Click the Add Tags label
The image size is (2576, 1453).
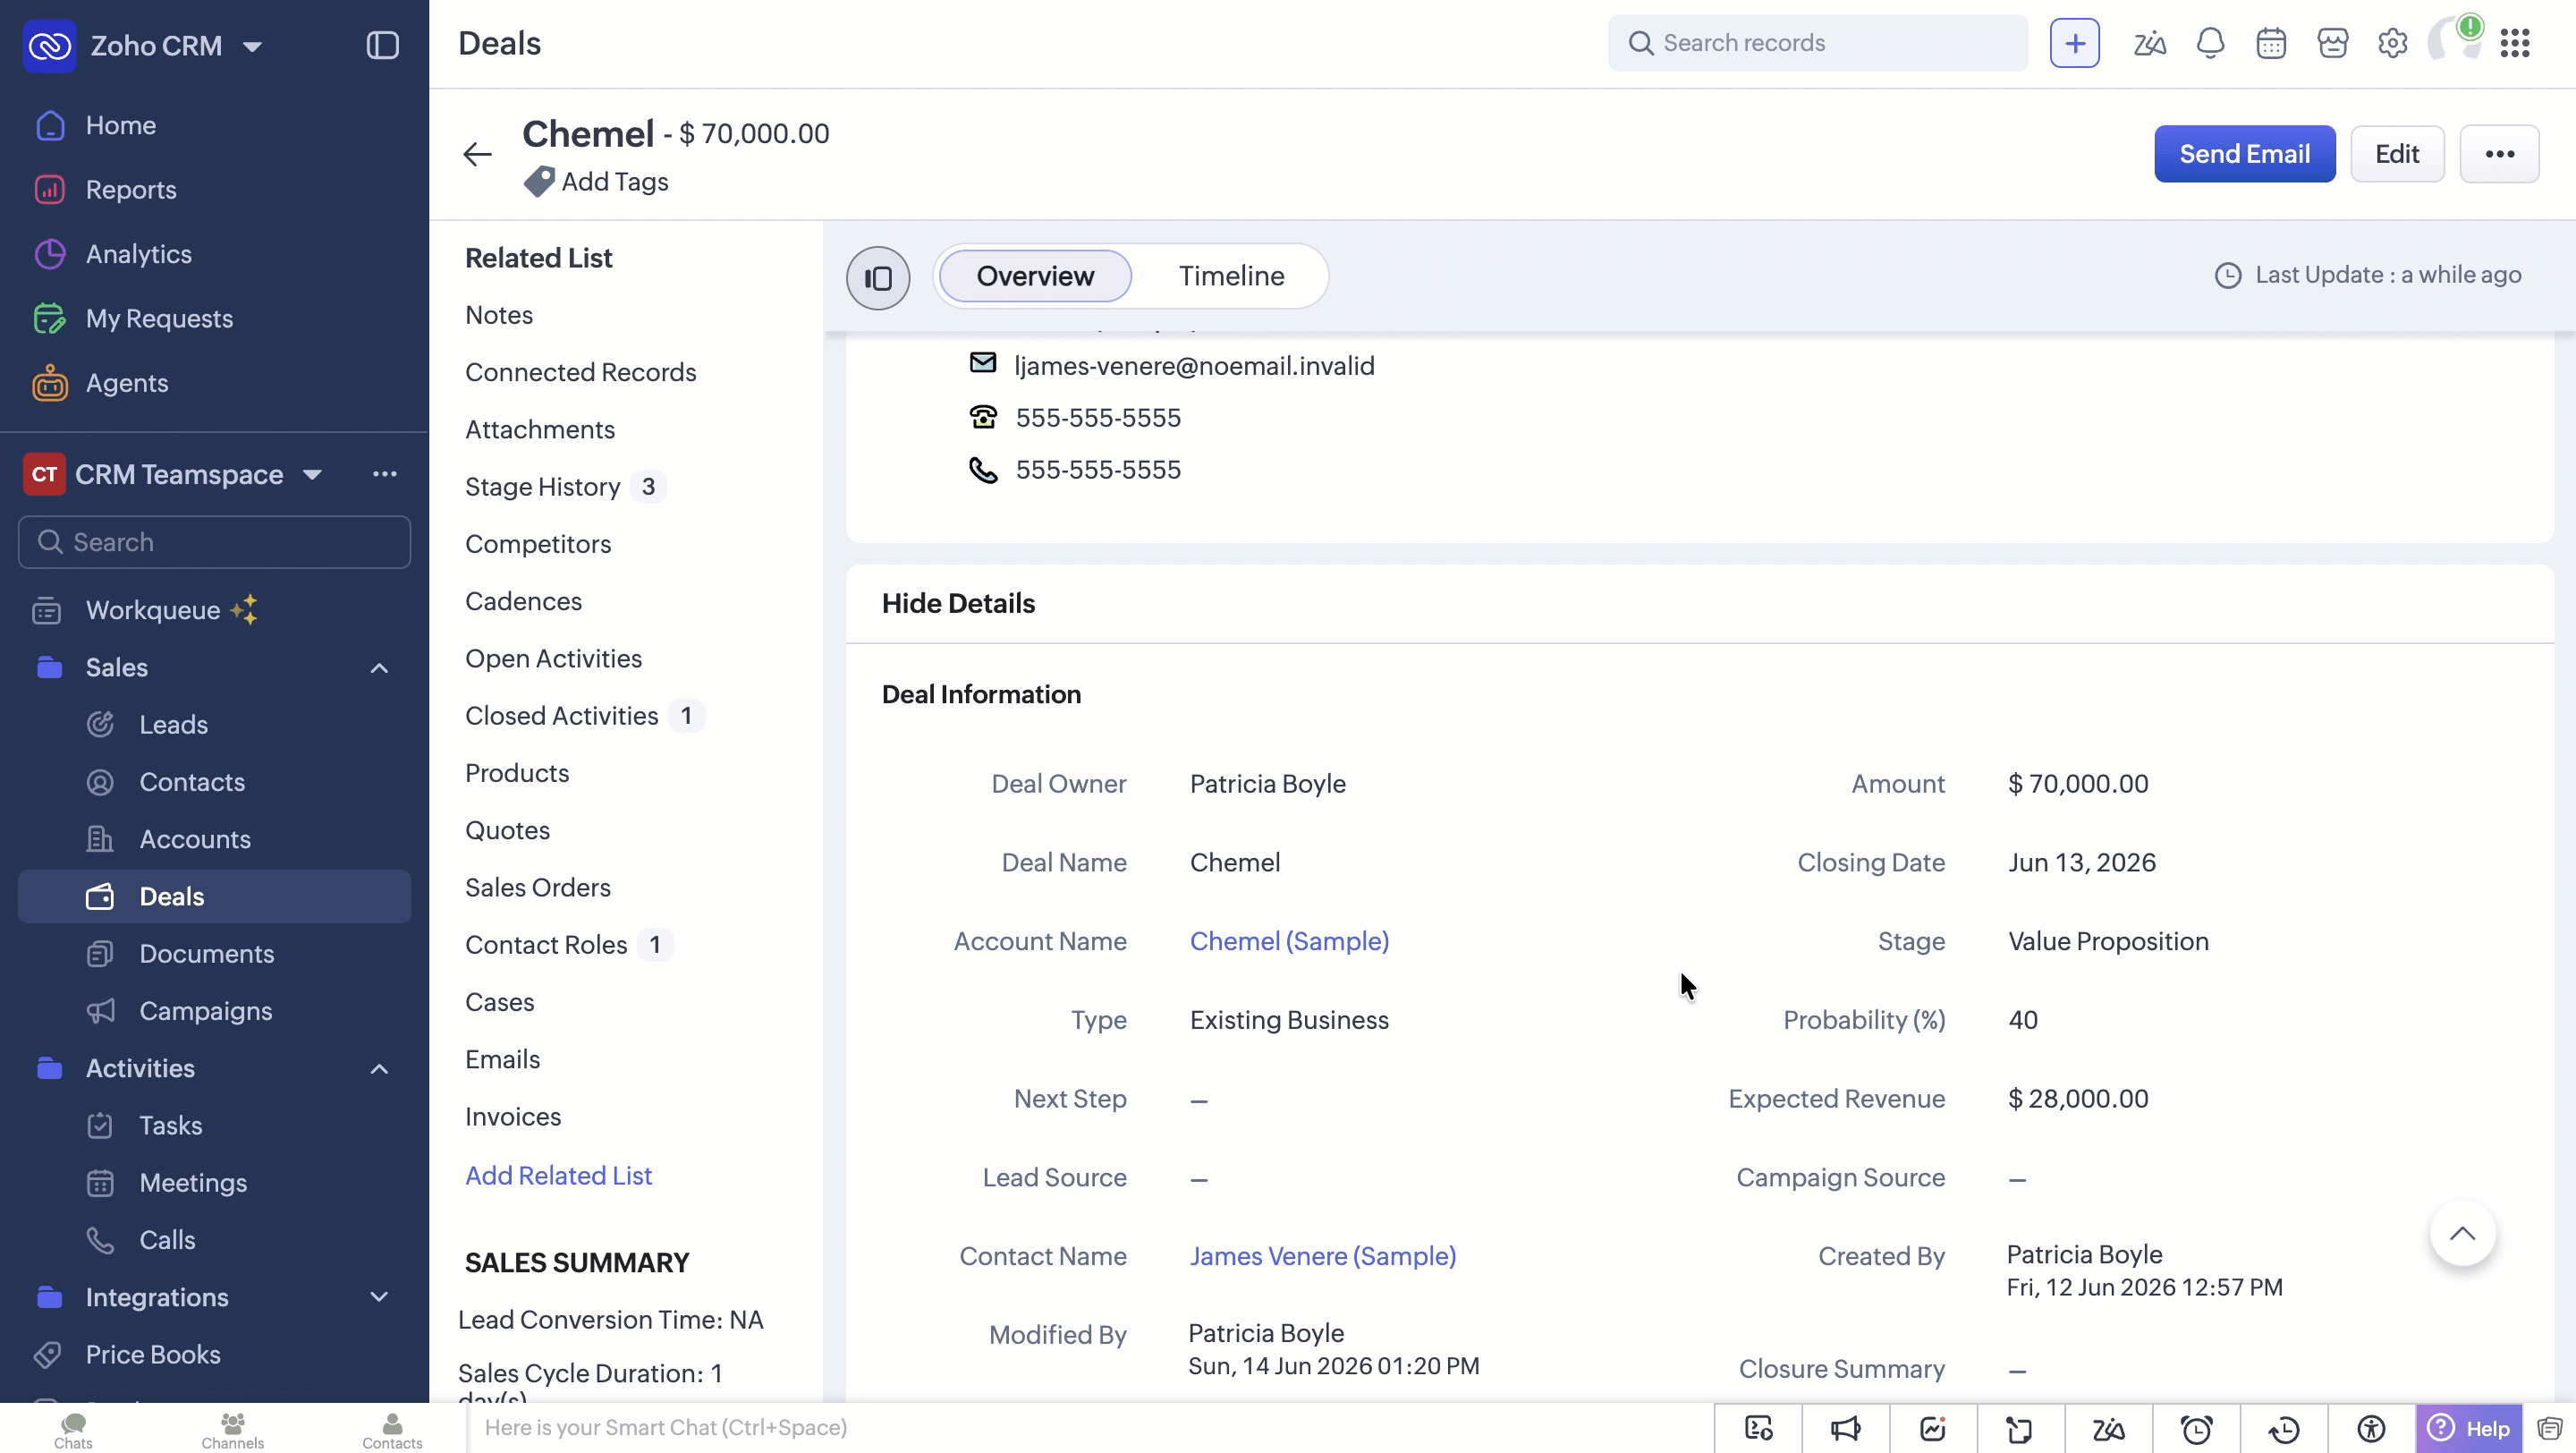(614, 182)
